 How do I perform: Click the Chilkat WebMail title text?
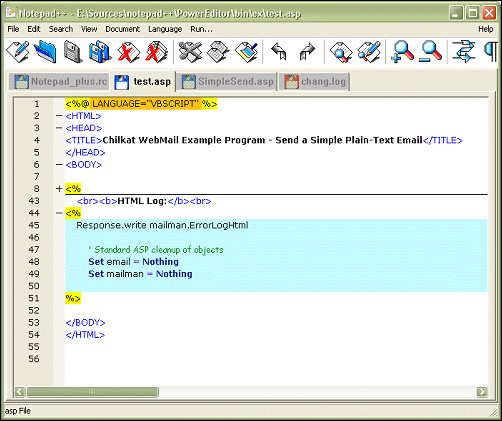coord(263,140)
